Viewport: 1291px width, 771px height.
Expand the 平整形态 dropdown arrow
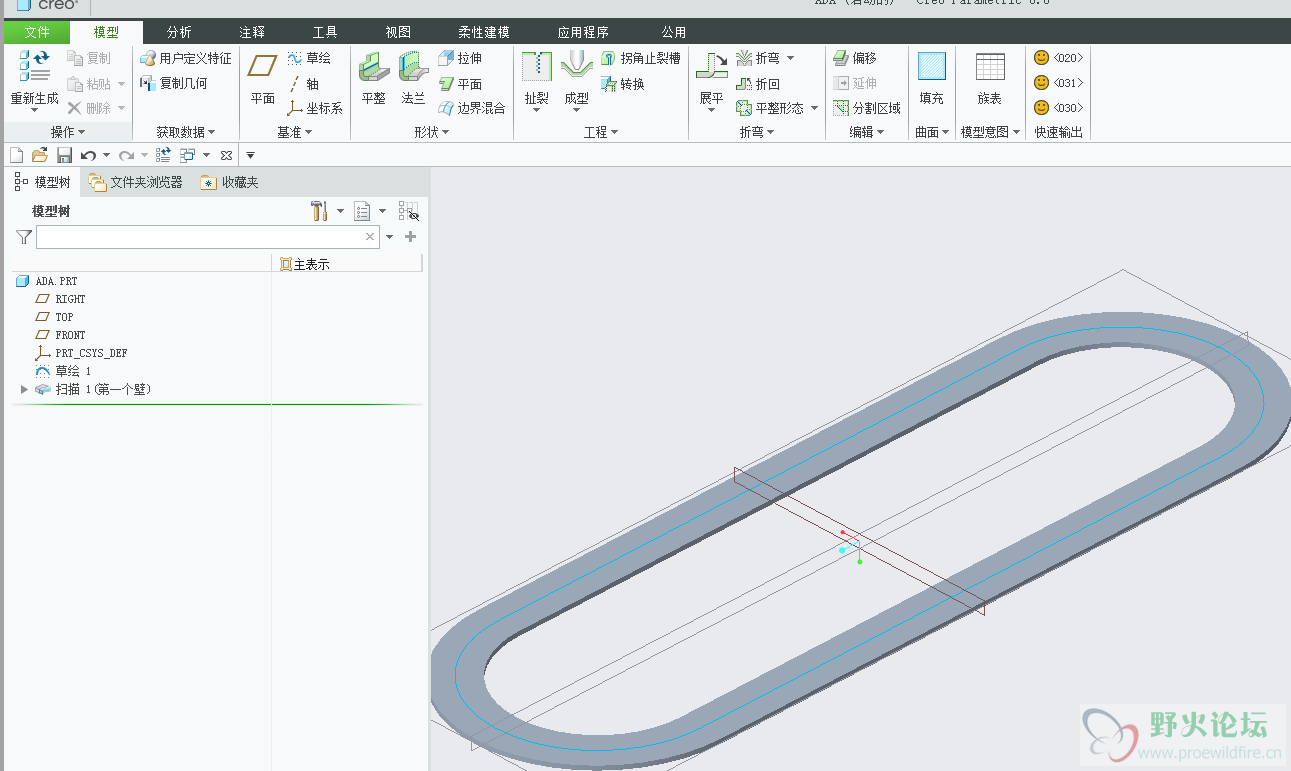[814, 108]
